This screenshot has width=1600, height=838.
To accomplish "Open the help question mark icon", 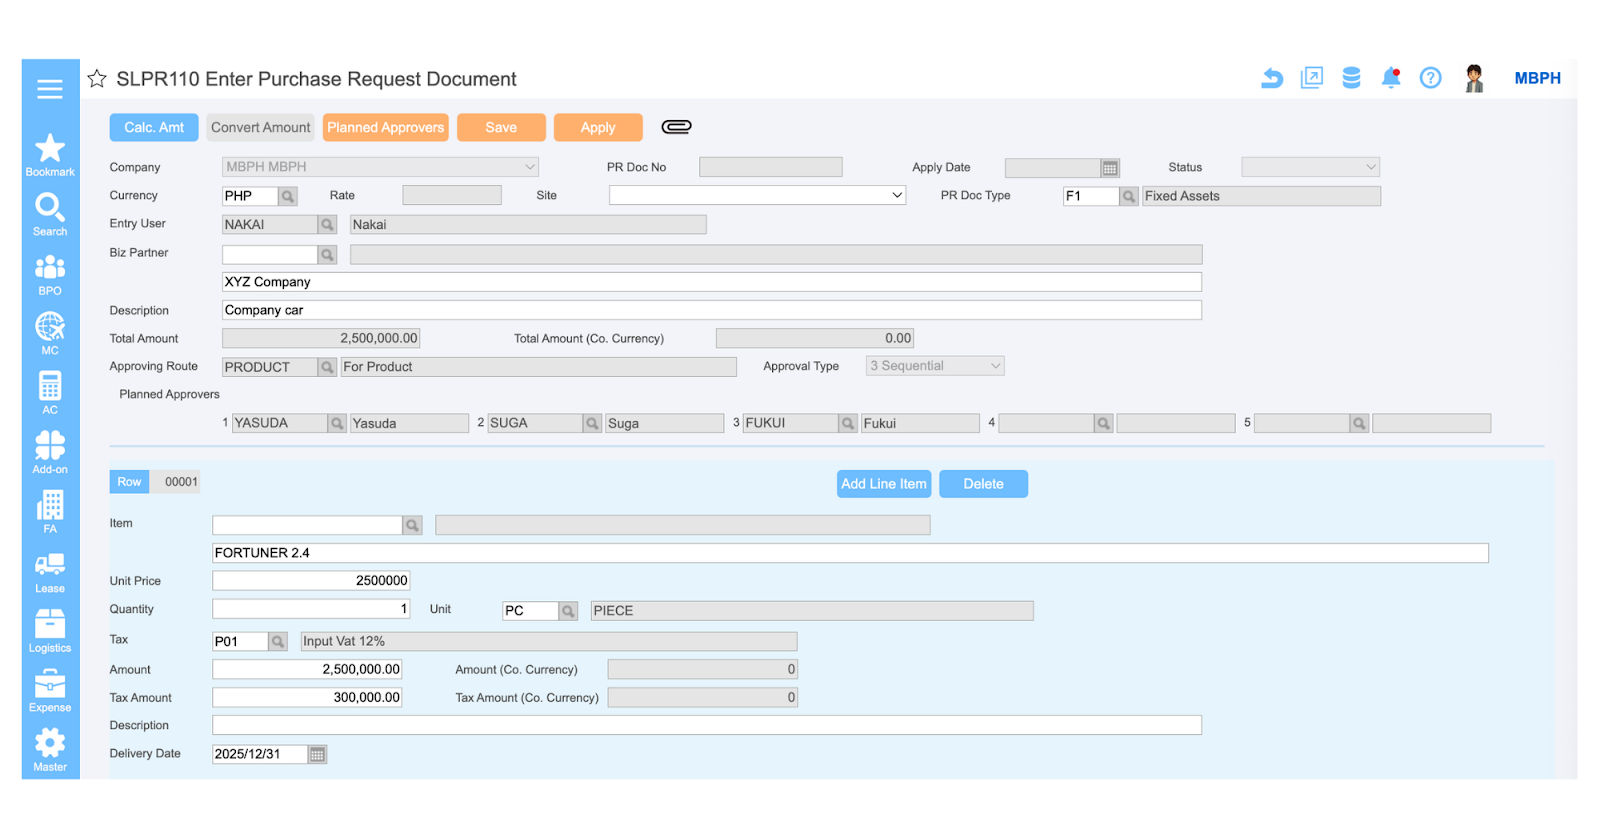I will tap(1430, 78).
